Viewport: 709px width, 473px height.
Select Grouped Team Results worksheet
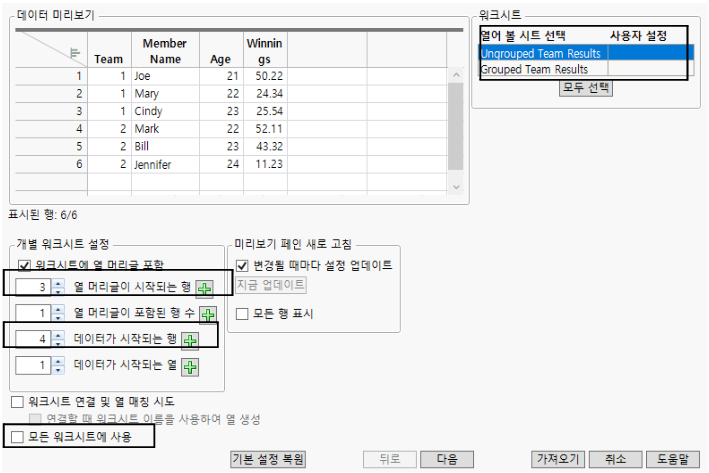click(586, 69)
